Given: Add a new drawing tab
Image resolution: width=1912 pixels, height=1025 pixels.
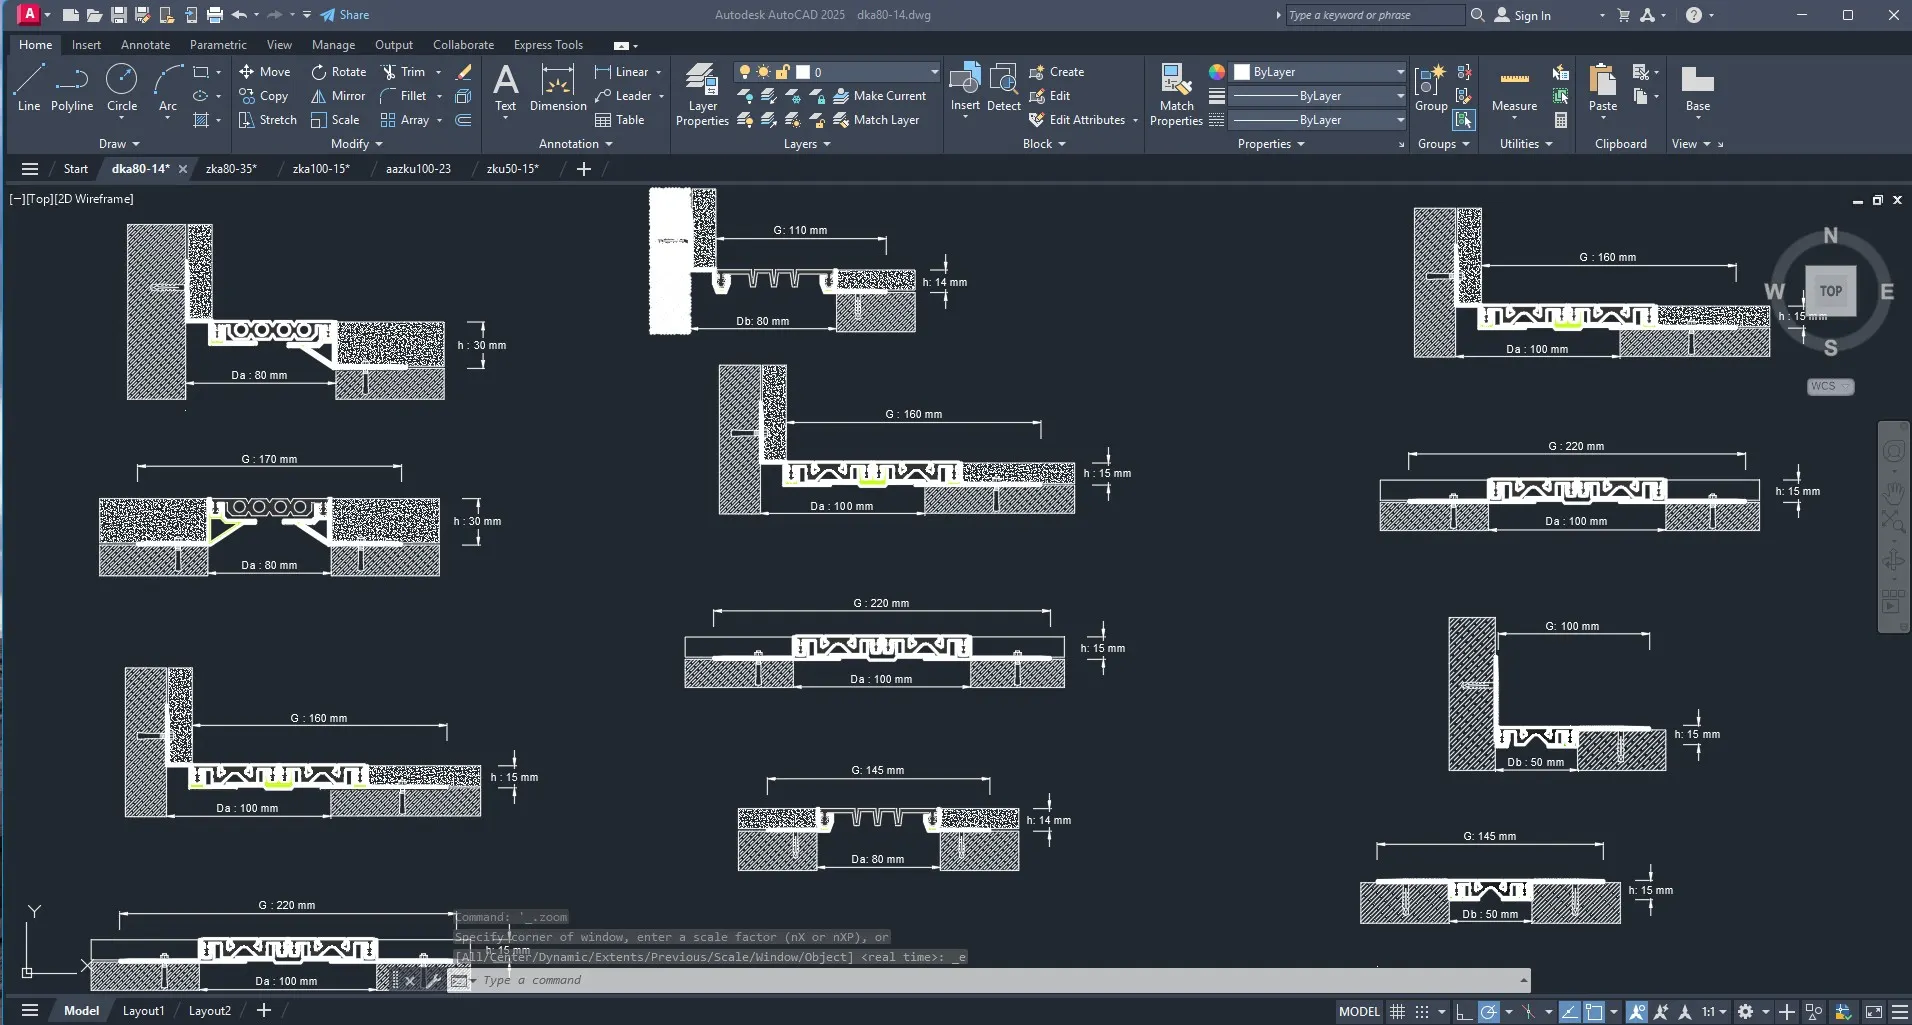Looking at the screenshot, I should pos(584,169).
